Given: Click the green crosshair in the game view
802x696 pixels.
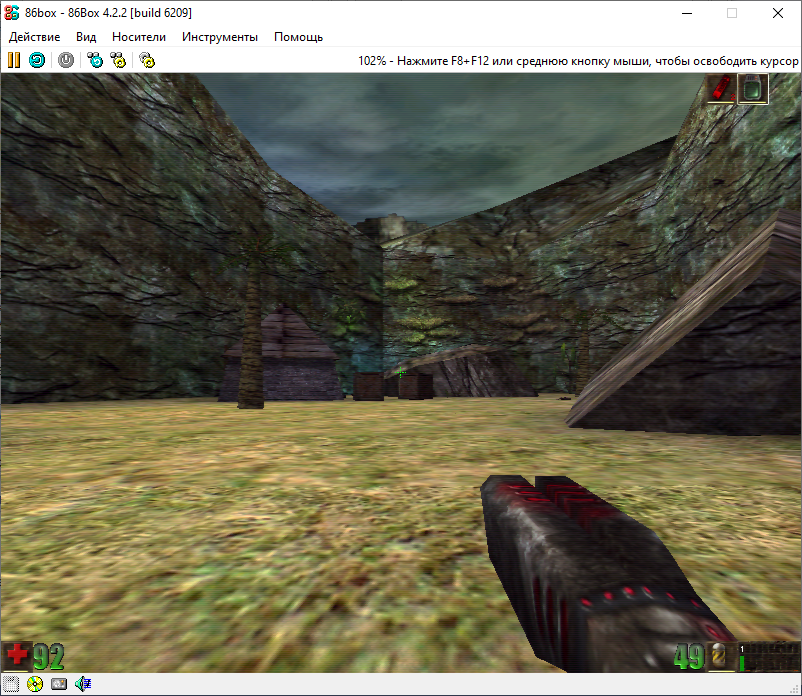Looking at the screenshot, I should tap(400, 373).
